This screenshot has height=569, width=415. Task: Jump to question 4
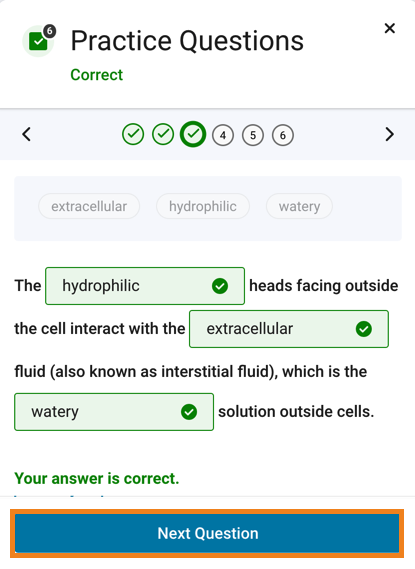coord(223,135)
